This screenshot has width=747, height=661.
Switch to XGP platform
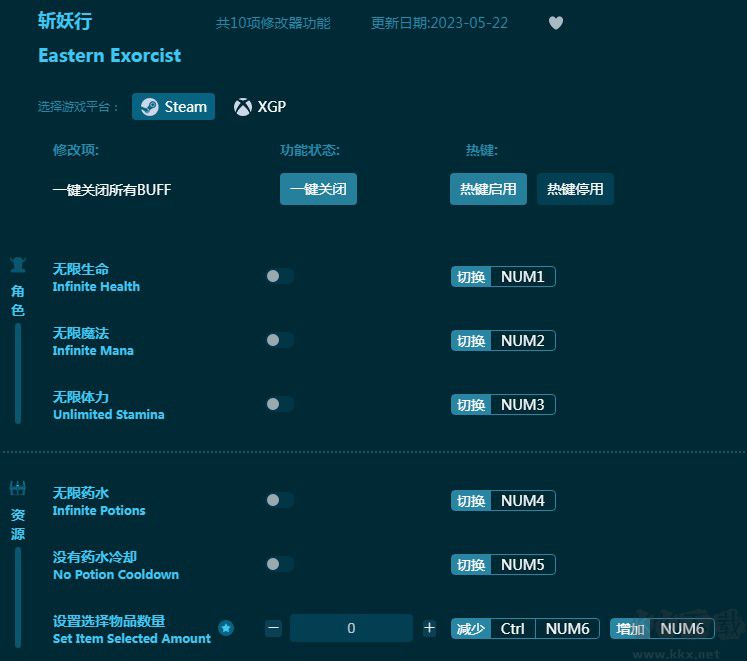(260, 107)
